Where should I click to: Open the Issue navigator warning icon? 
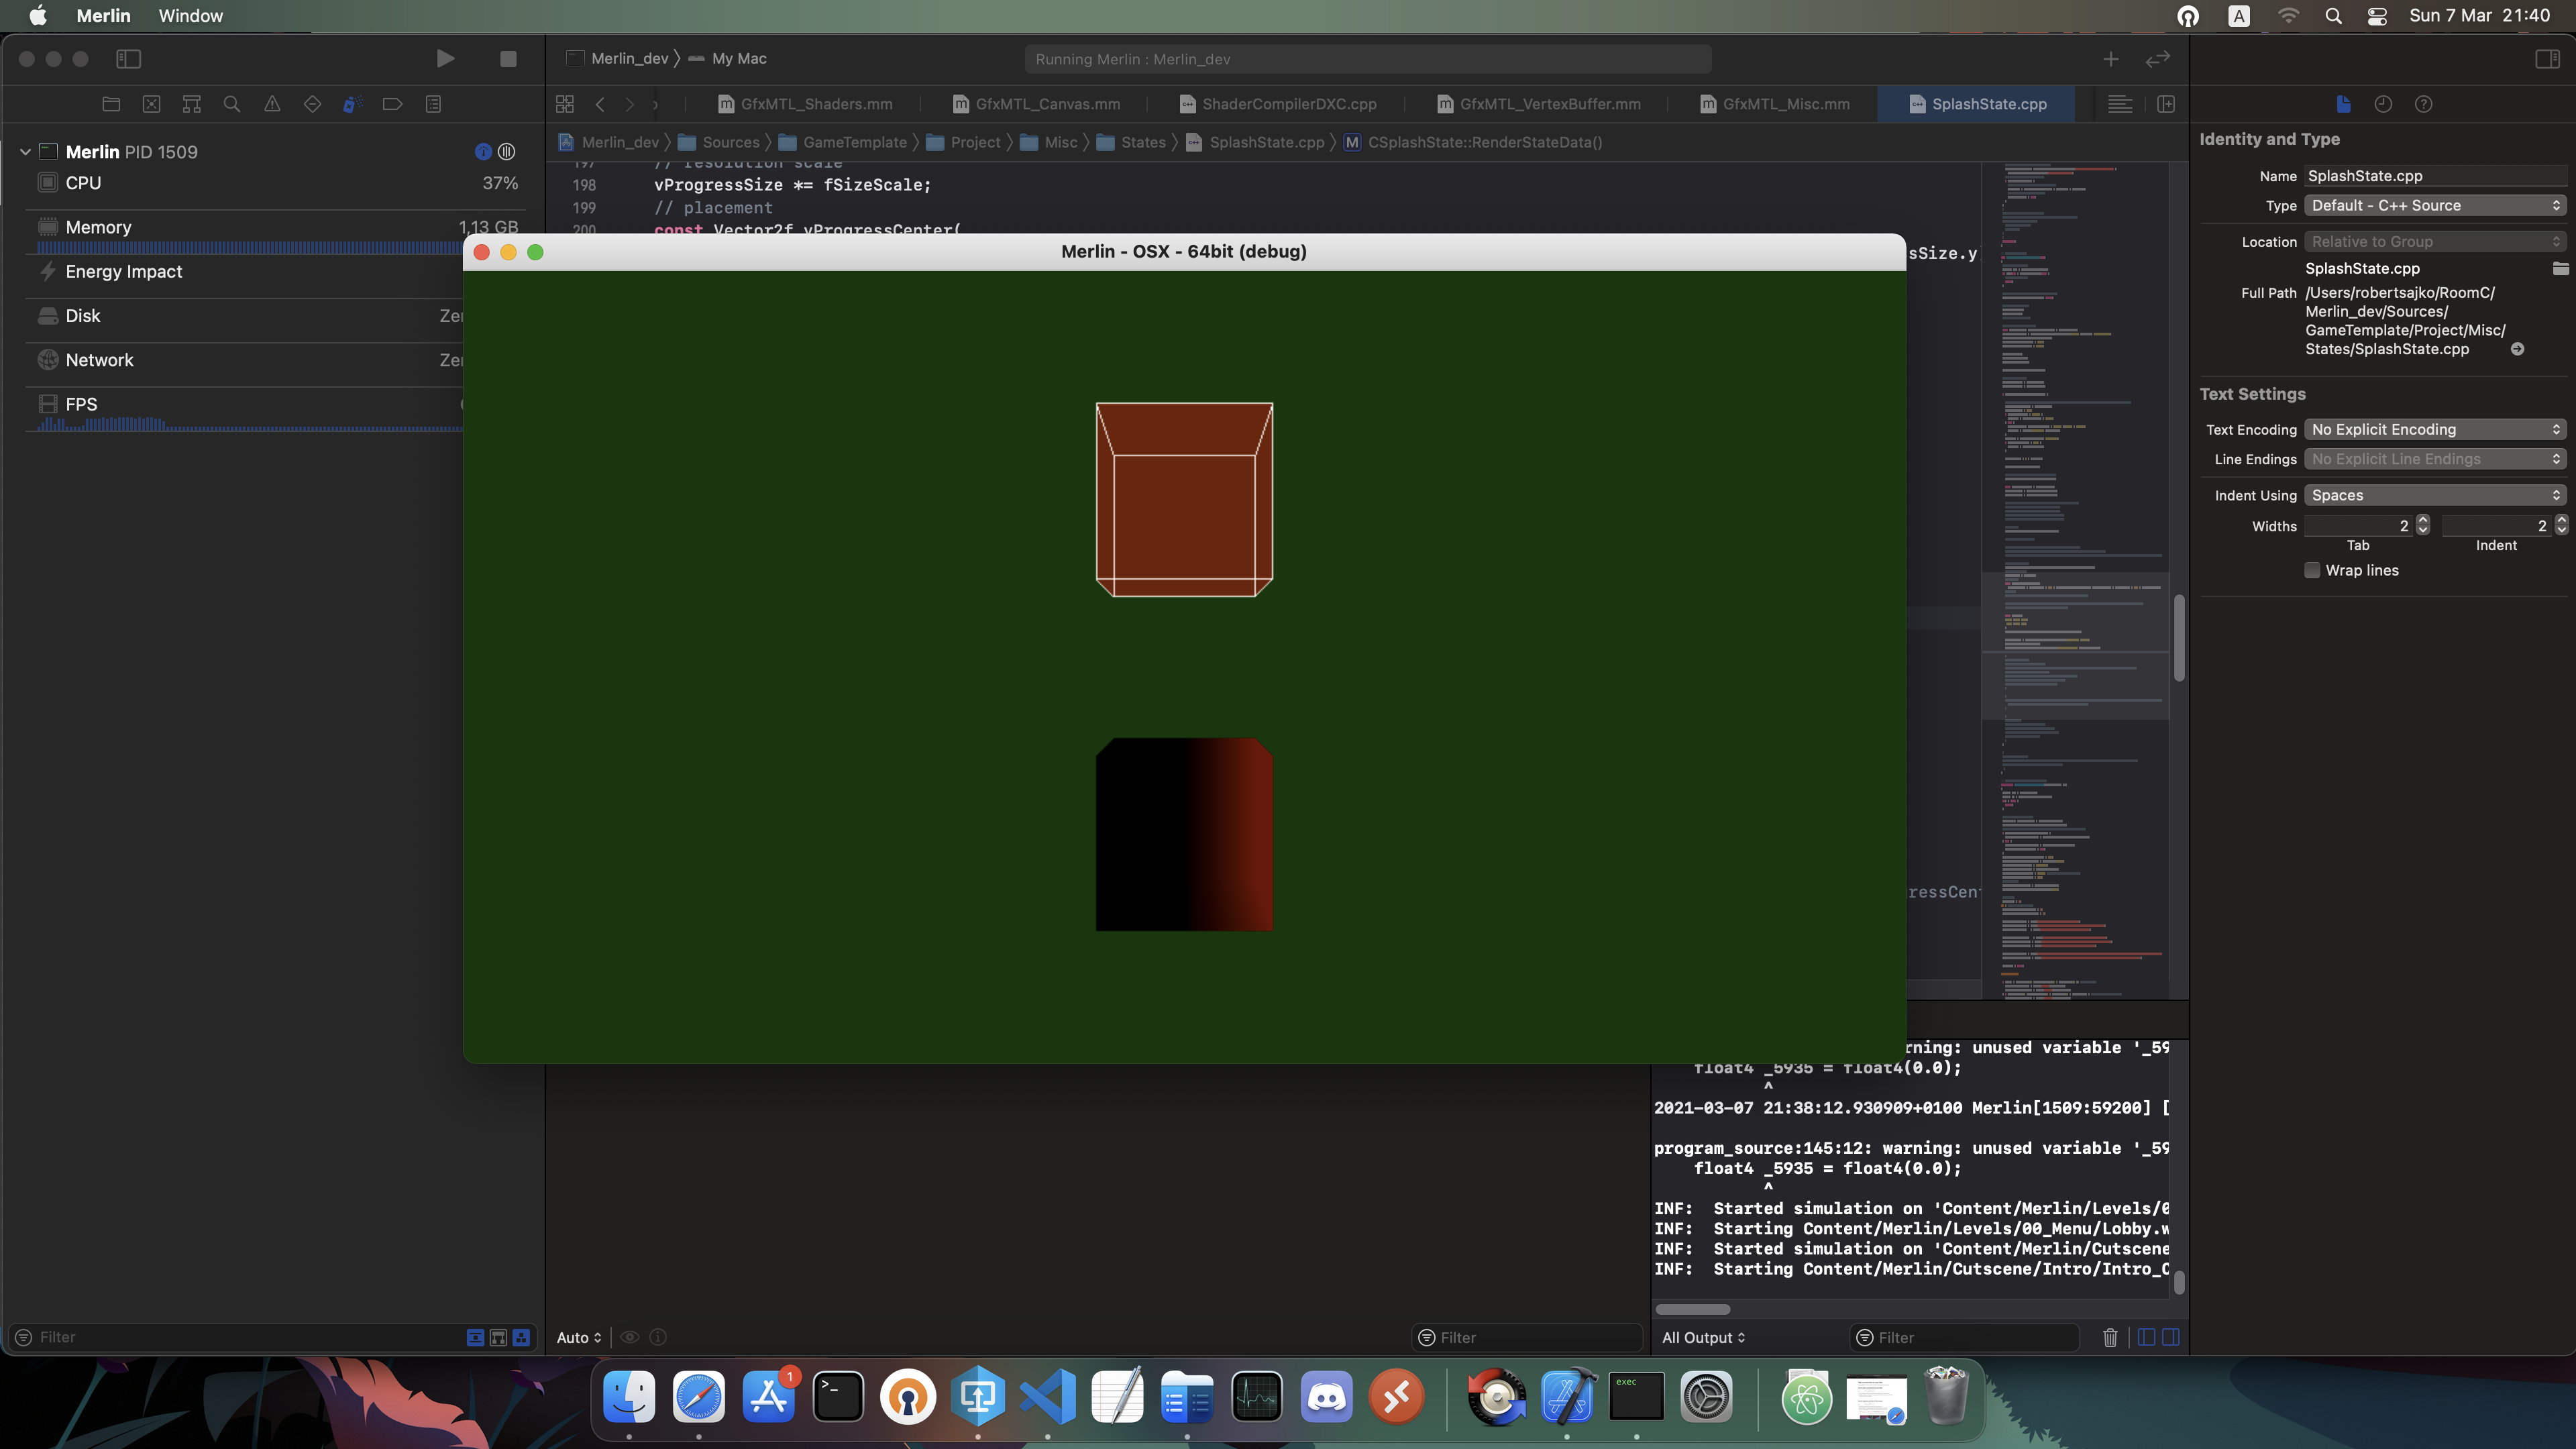pos(272,104)
